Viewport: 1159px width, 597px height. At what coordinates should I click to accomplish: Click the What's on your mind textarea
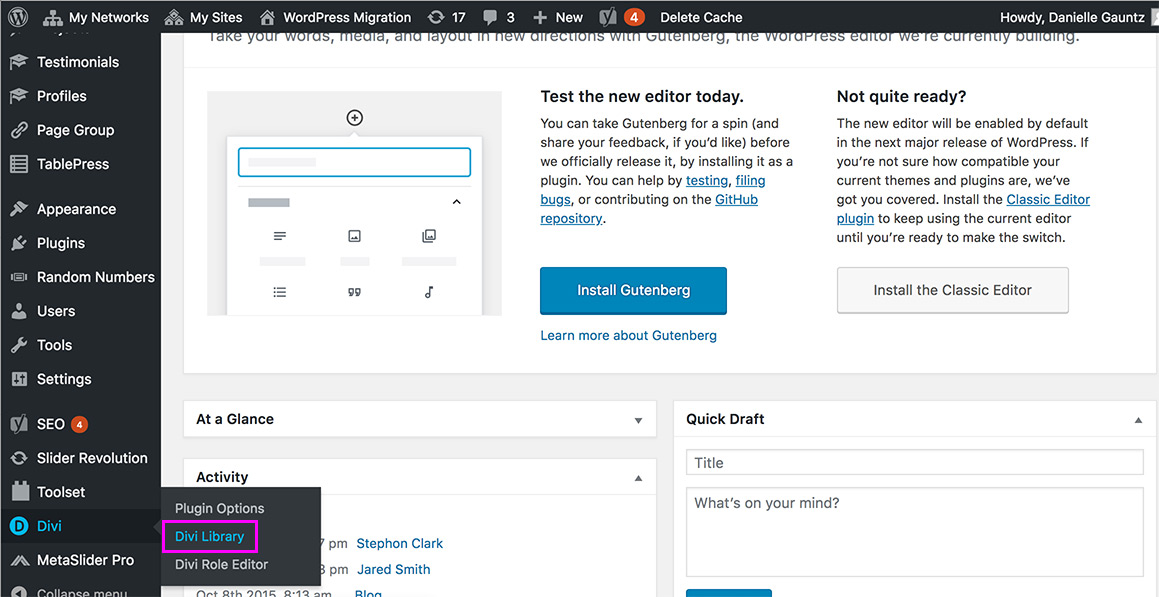(914, 532)
